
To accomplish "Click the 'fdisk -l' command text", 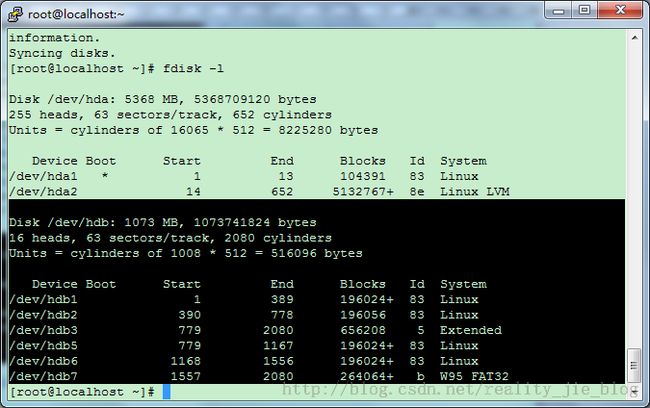I will coord(193,68).
